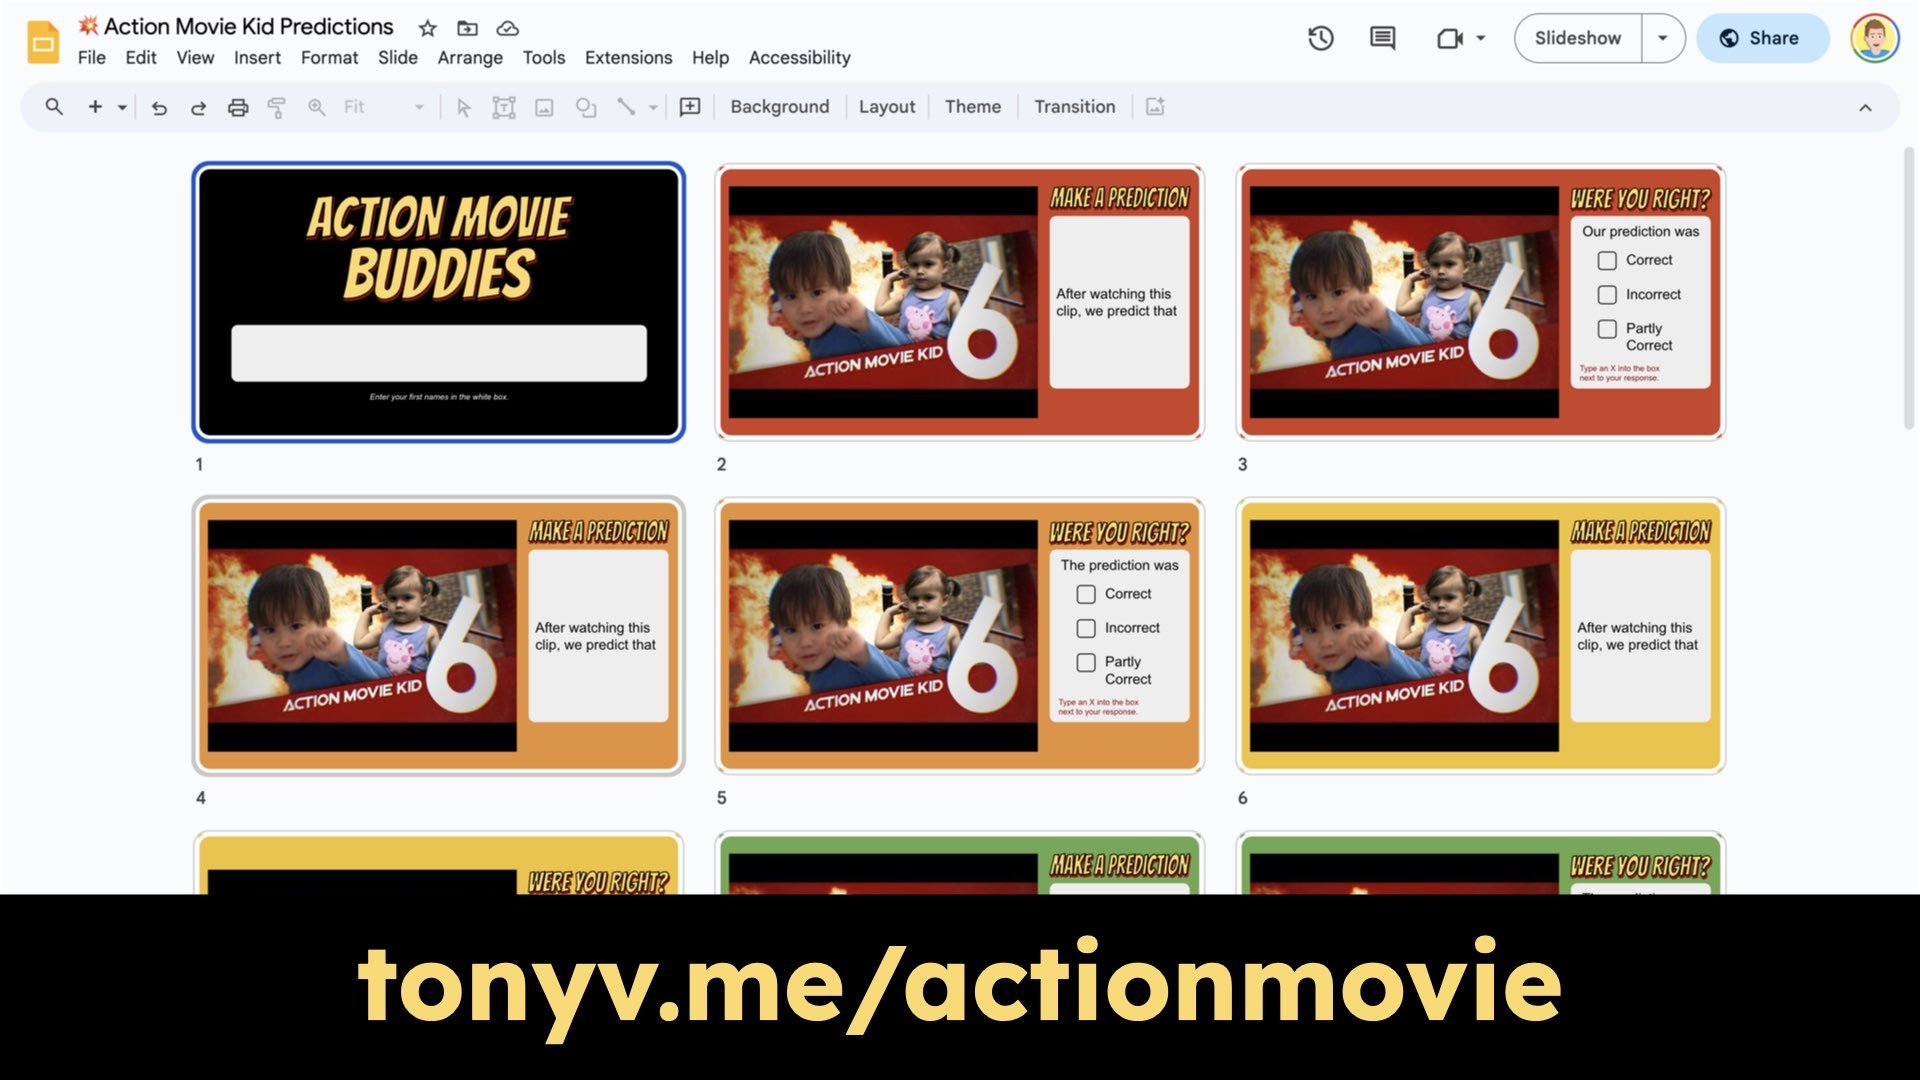This screenshot has width=1920, height=1080.
Task: Select the yellow Were You Right slide 7
Action: (438, 864)
